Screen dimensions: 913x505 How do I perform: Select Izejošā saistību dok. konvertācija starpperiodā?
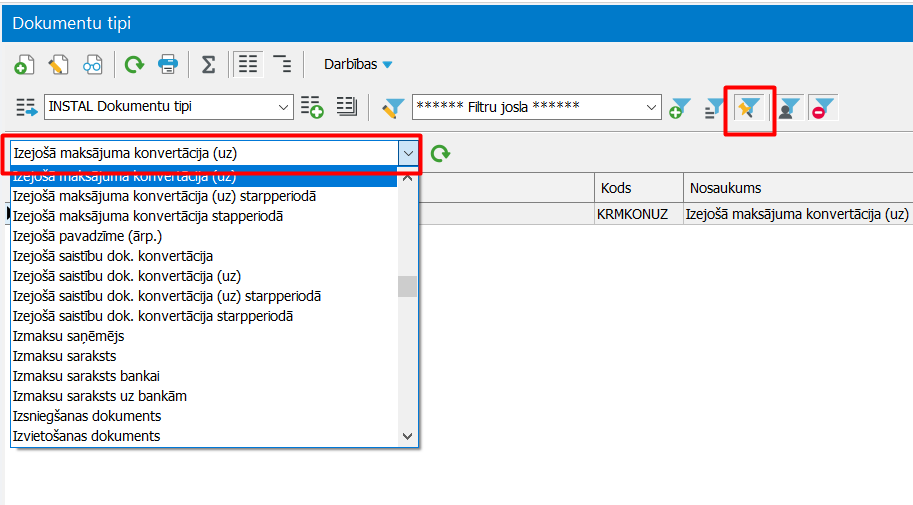coord(204,316)
